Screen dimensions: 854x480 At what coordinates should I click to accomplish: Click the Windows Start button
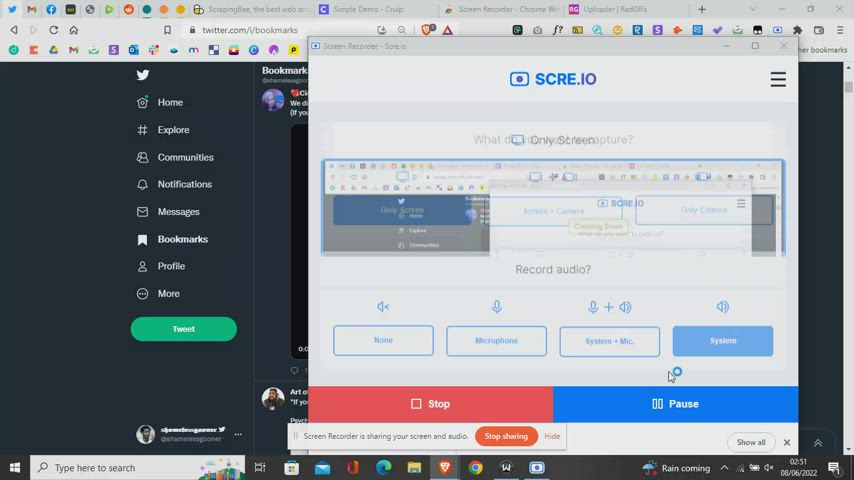(15, 467)
